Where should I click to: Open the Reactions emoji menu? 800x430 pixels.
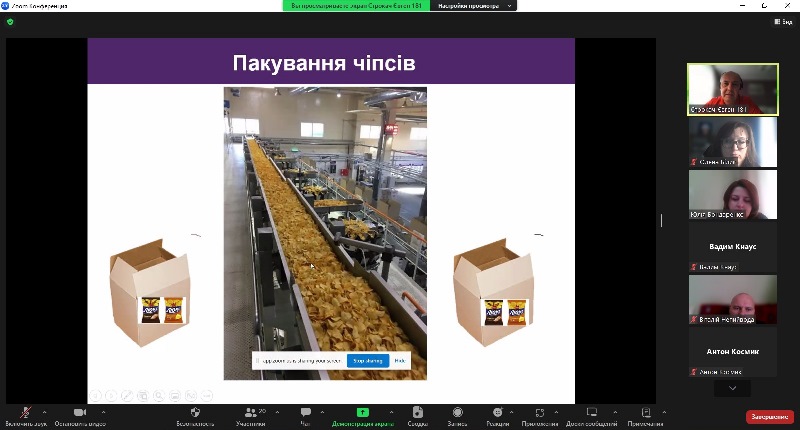click(x=497, y=416)
